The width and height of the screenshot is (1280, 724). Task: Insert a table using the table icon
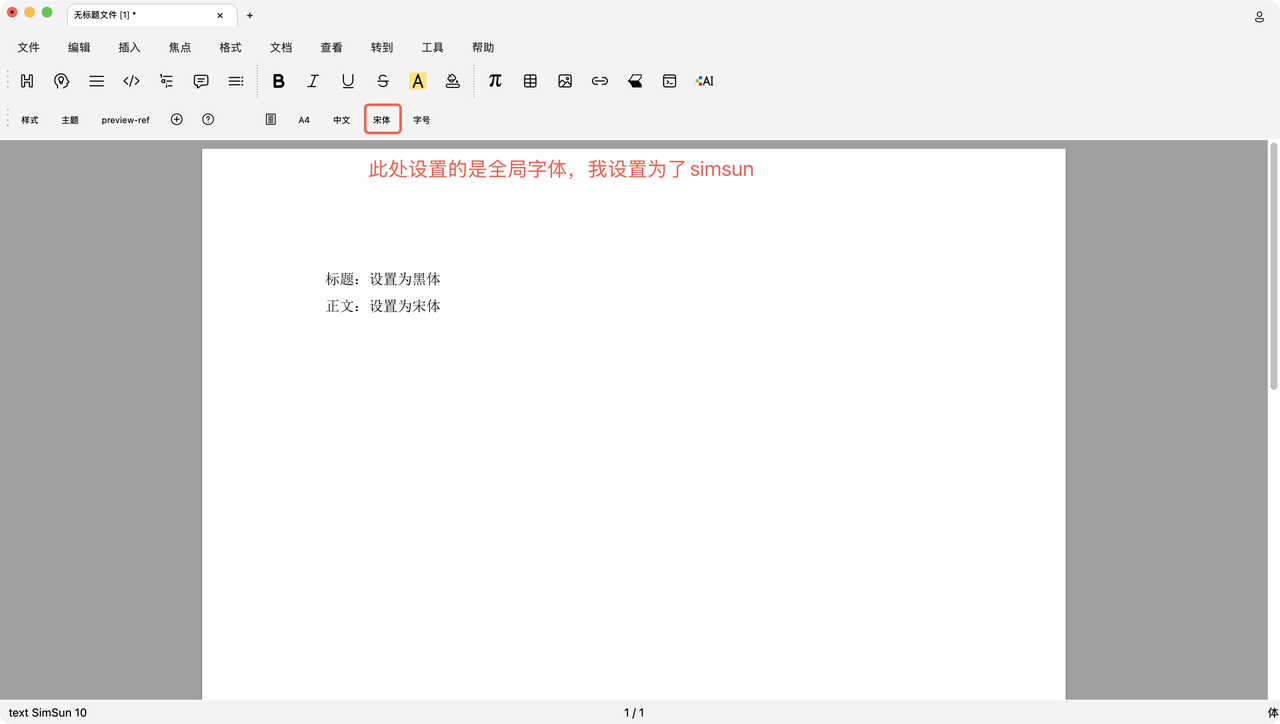[x=530, y=81]
